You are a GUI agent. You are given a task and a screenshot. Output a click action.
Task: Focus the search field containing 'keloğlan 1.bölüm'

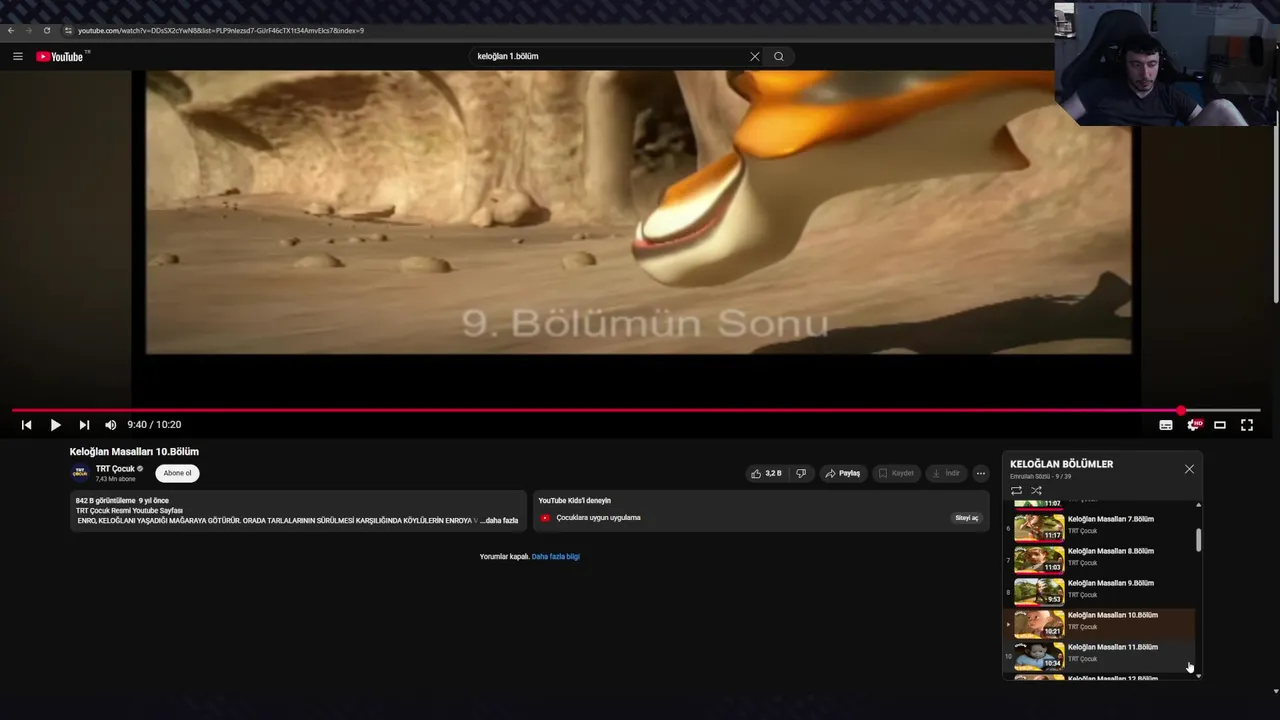tap(610, 56)
